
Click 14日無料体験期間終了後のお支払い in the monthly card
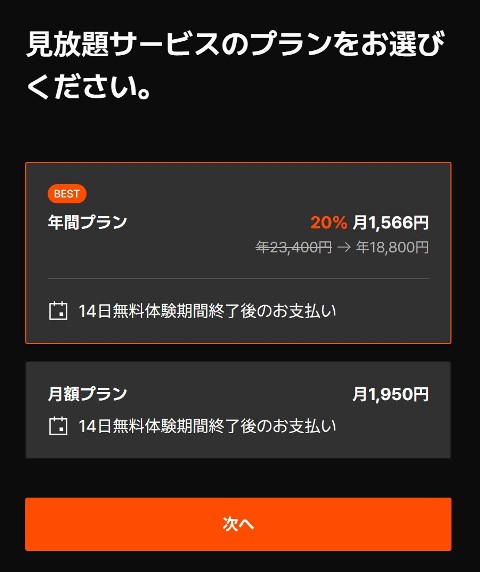coord(207,426)
